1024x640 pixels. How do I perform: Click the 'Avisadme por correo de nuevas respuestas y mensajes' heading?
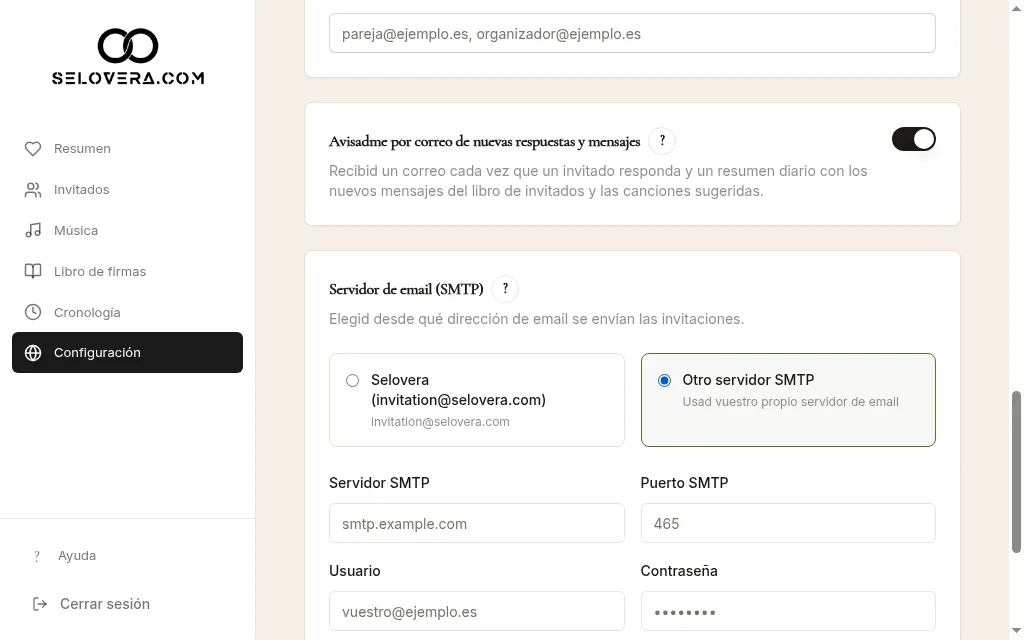pos(485,141)
